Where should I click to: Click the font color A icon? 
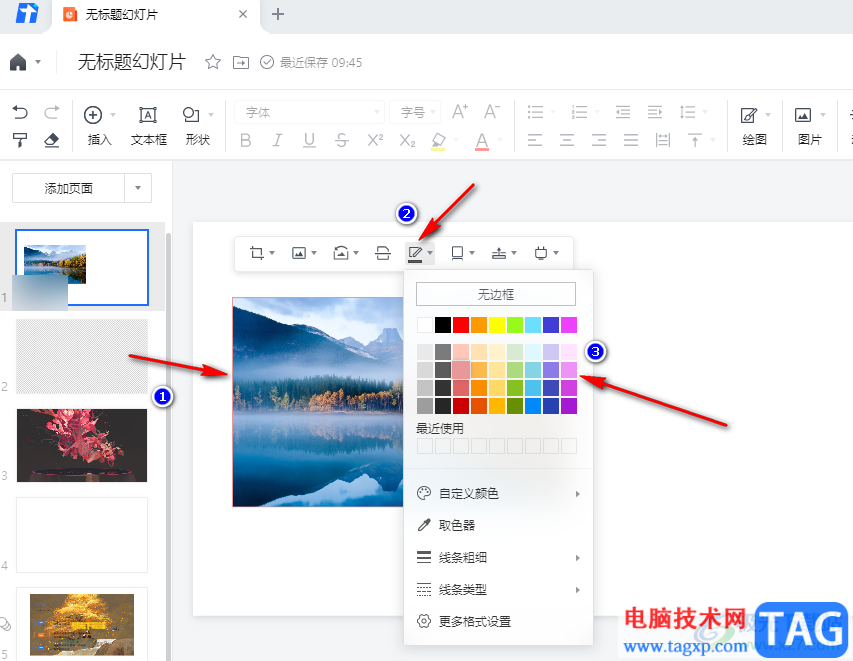click(482, 141)
